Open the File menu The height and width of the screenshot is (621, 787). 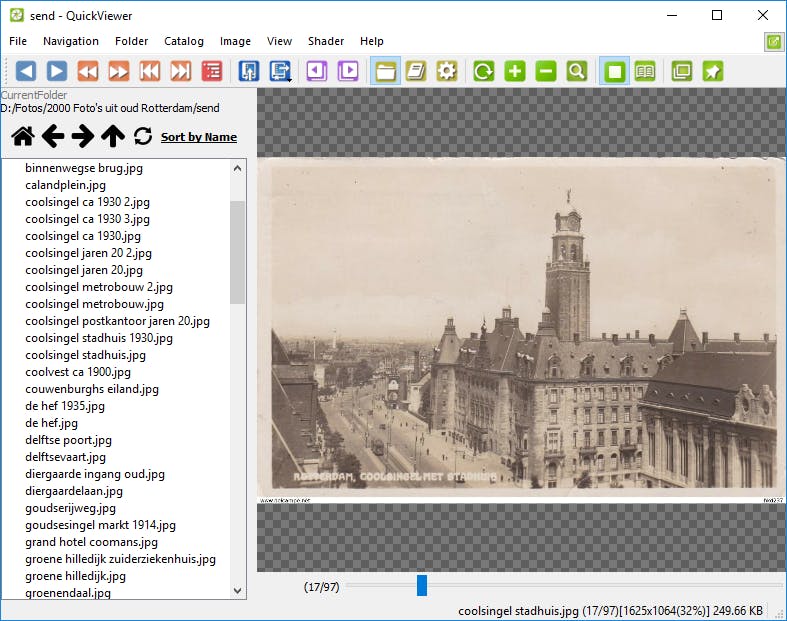(18, 41)
